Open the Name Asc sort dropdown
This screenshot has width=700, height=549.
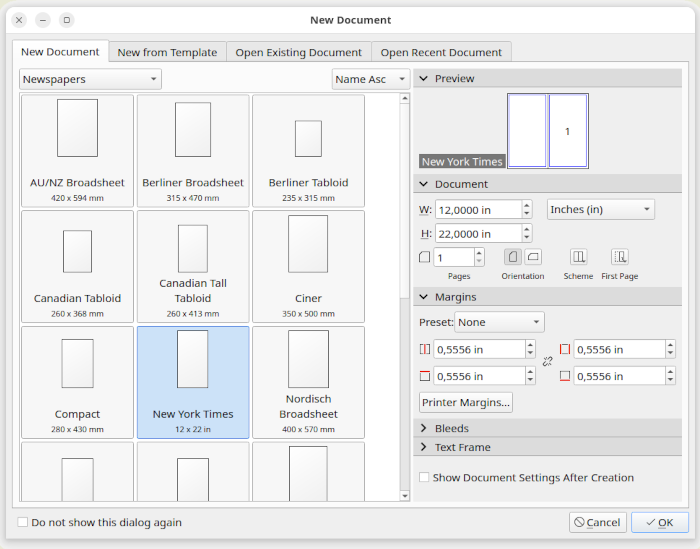pos(371,79)
